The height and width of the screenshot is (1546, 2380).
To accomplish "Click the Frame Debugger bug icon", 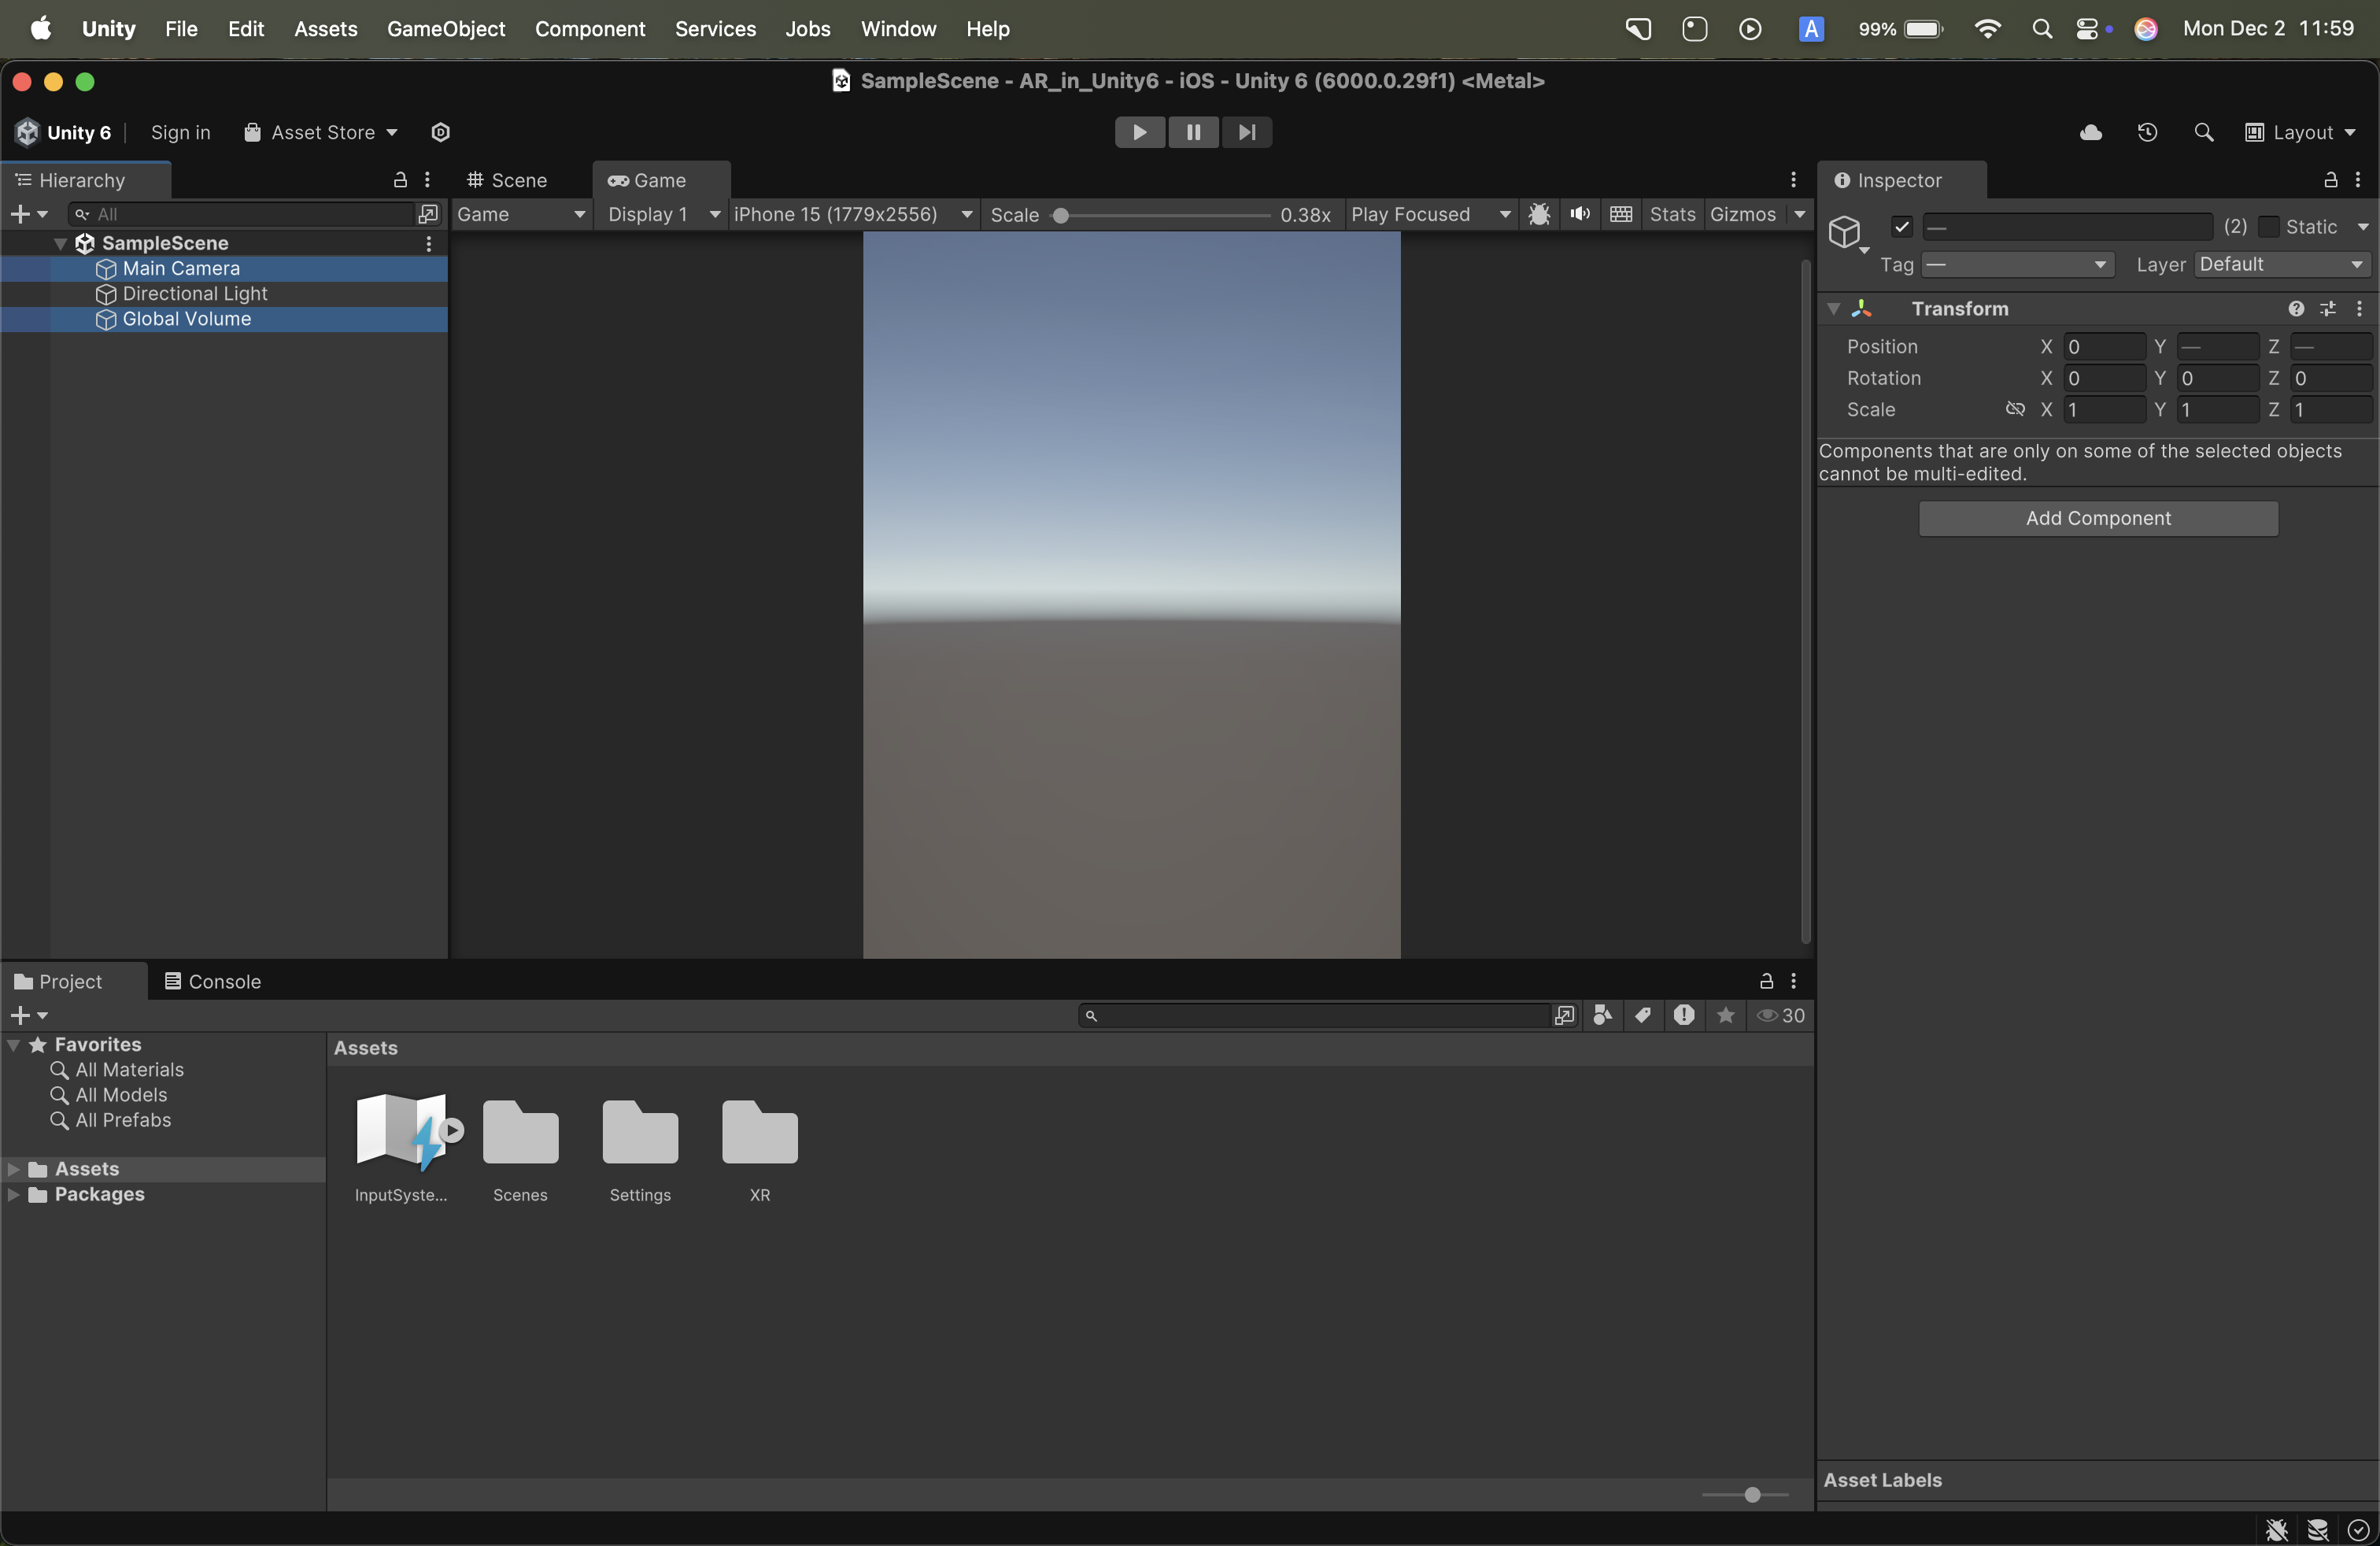I will [x=1539, y=214].
